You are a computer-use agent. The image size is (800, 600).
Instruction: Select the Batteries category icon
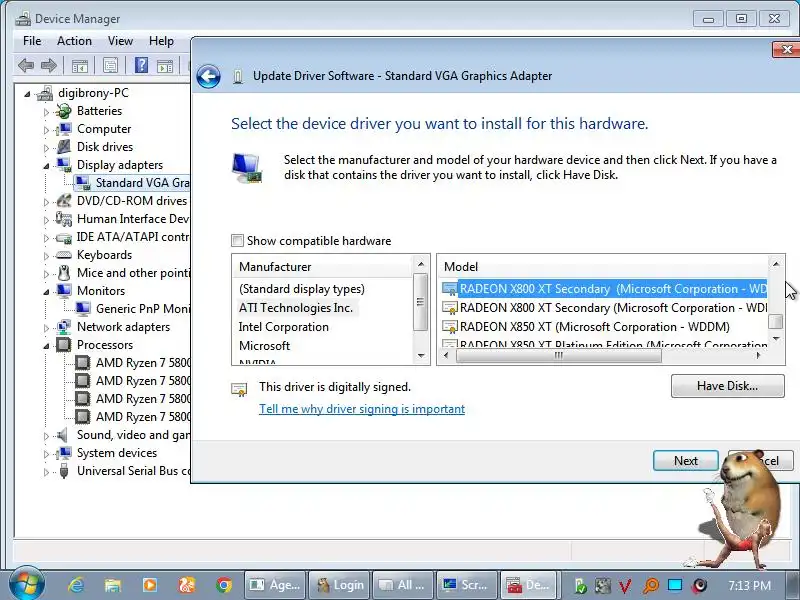click(x=64, y=111)
